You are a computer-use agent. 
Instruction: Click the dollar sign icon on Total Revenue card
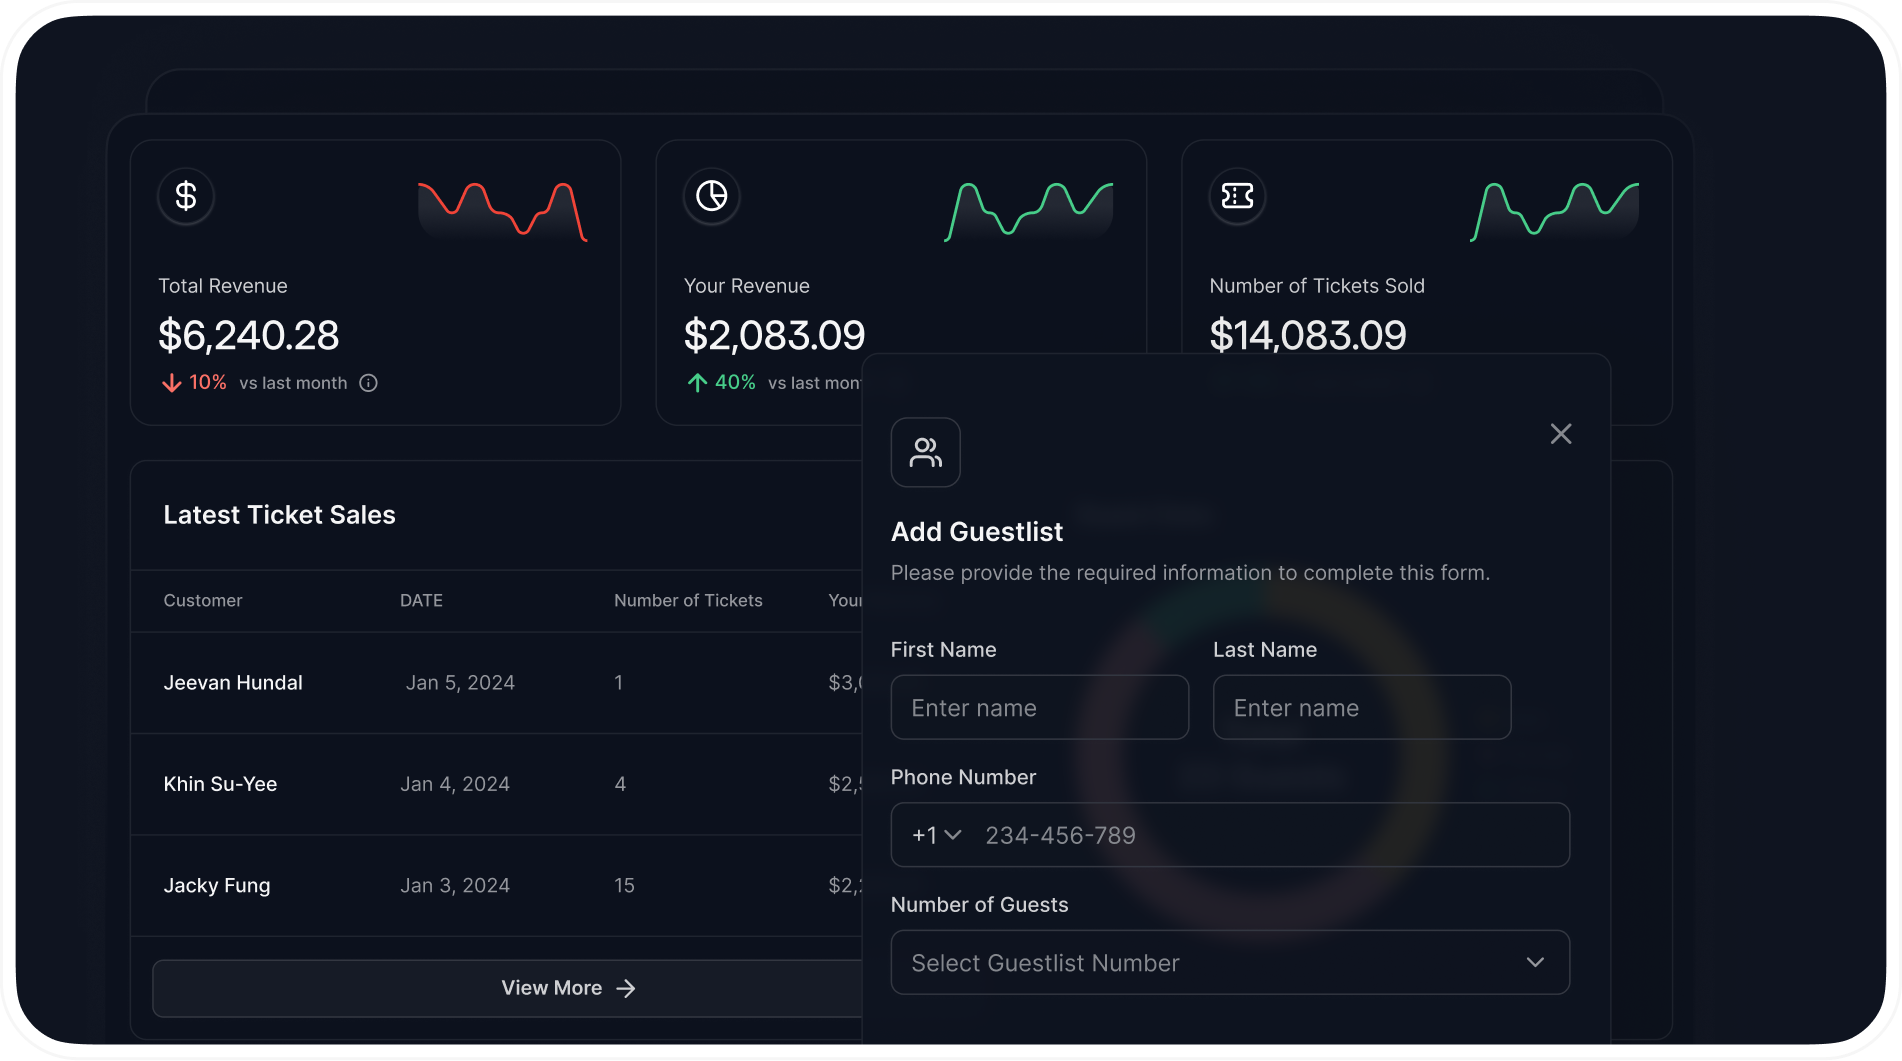186,196
